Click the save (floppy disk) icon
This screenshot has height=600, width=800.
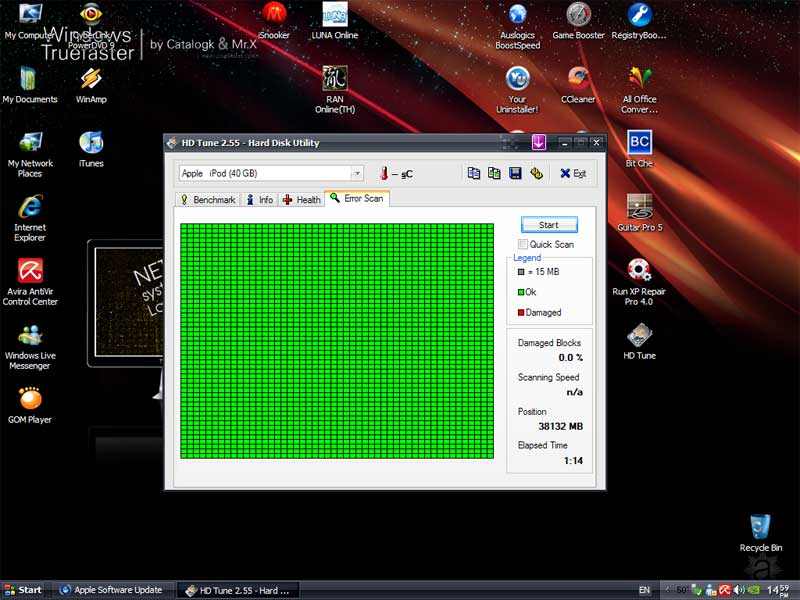coord(515,173)
